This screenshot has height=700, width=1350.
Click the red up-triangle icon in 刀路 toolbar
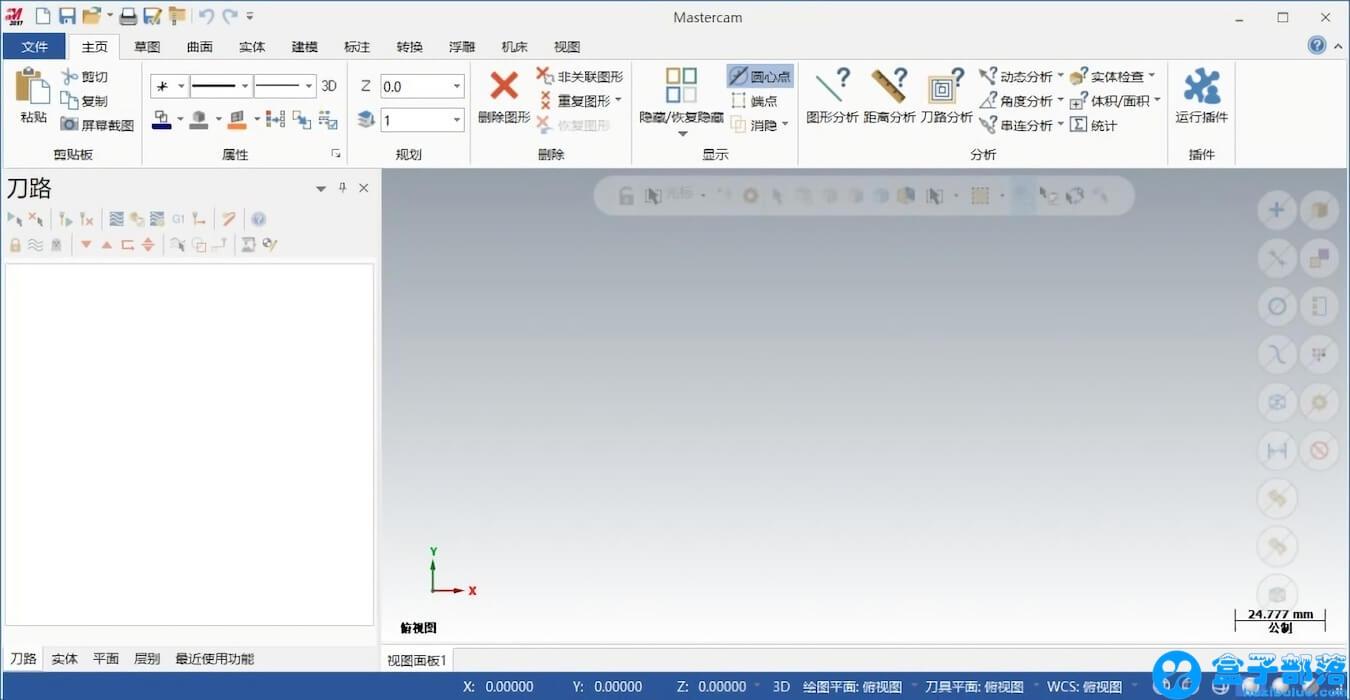(107, 244)
